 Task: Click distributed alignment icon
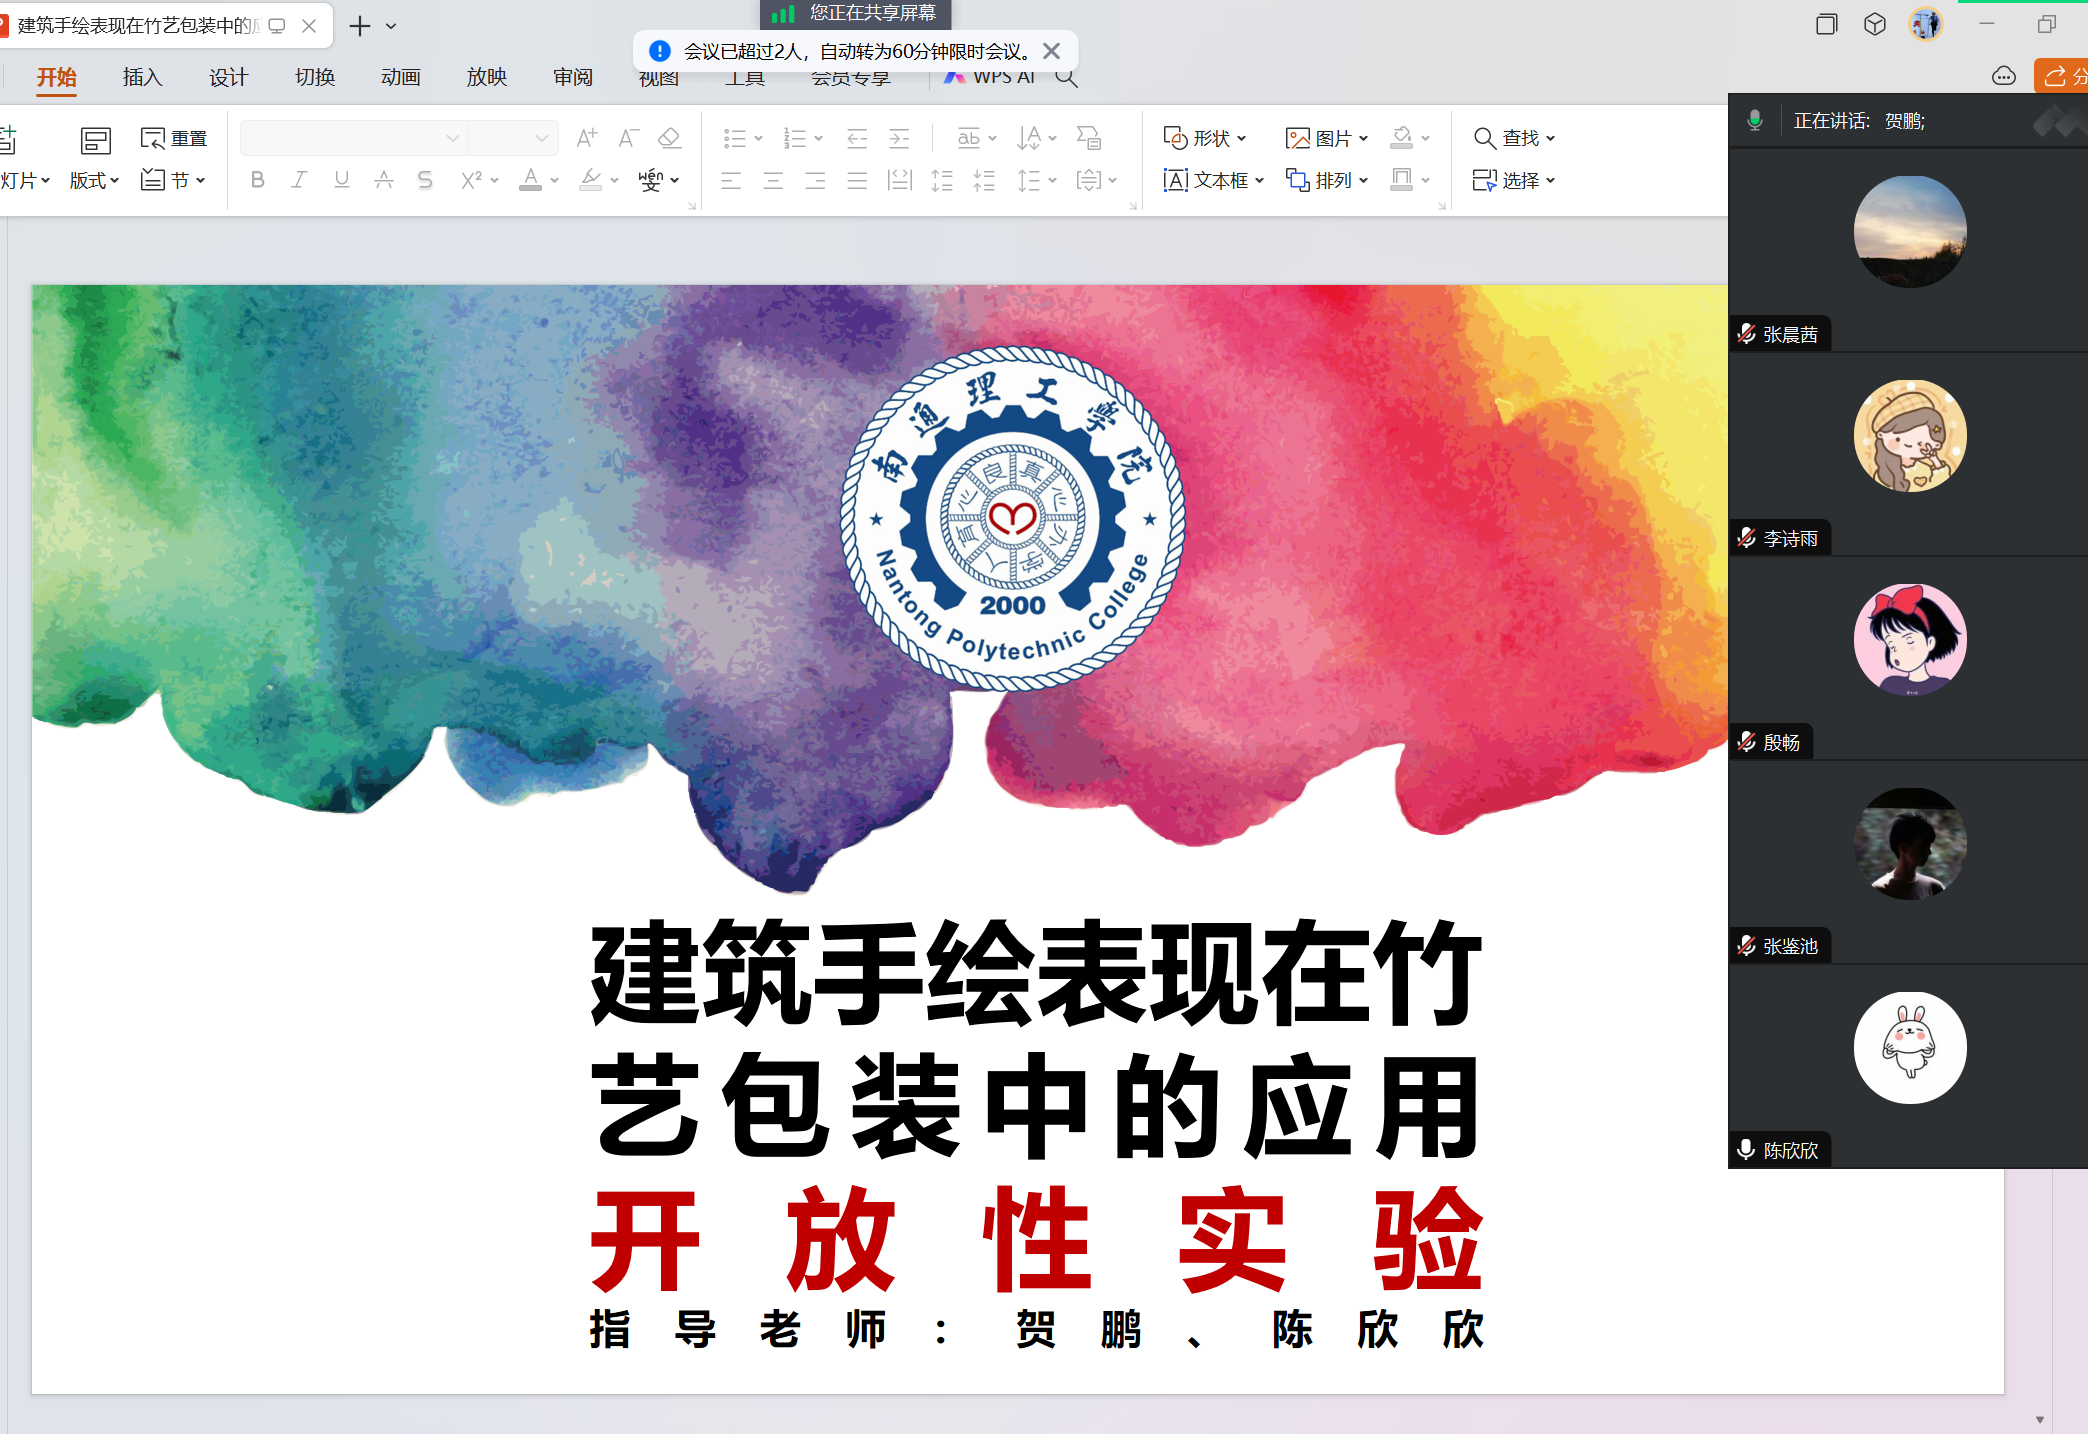click(x=900, y=180)
